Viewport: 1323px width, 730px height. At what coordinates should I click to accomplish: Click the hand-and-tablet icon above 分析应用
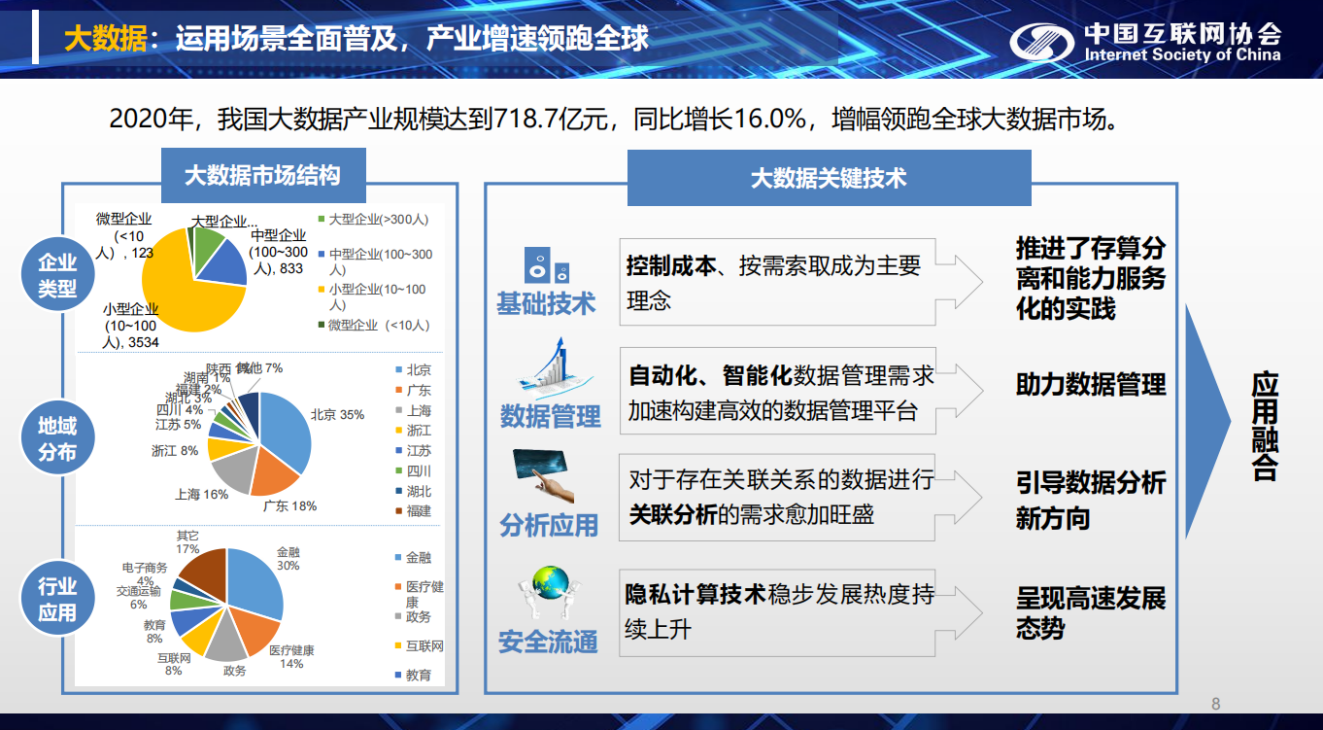click(x=543, y=476)
